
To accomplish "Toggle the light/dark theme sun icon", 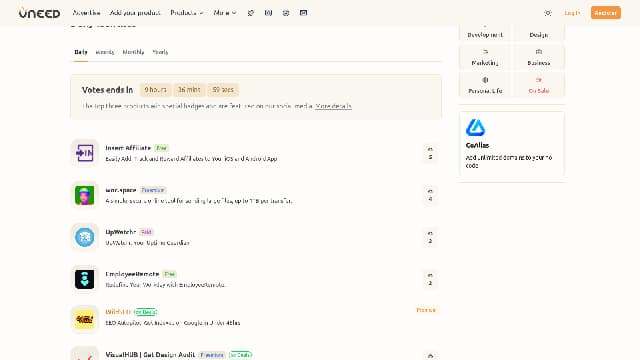I will (x=548, y=13).
